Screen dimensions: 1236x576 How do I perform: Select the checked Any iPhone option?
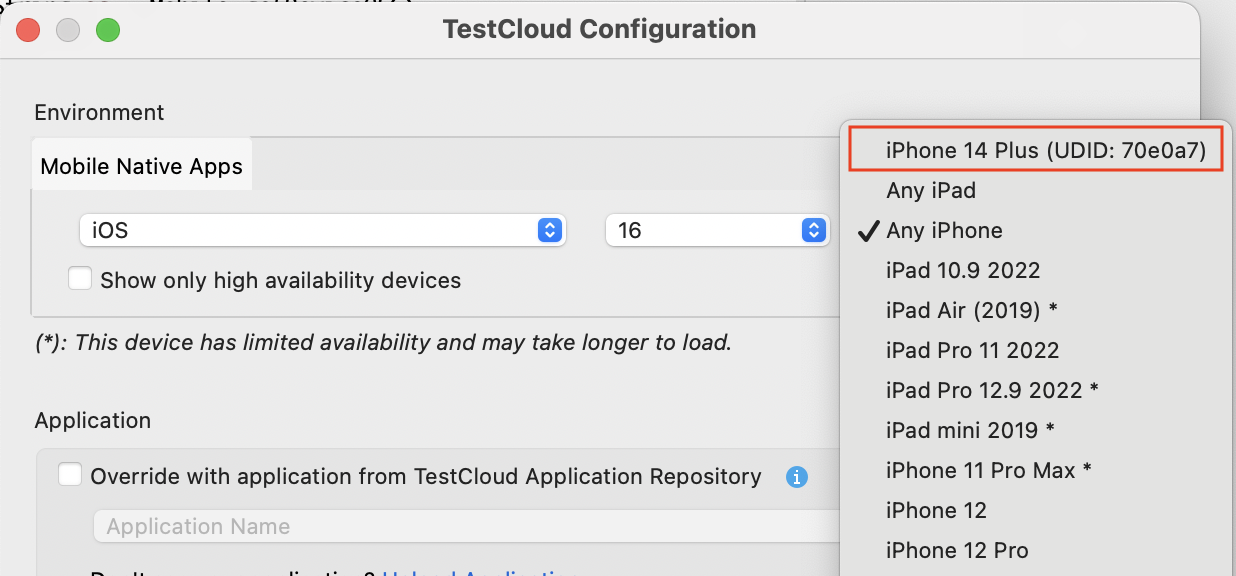[x=944, y=230]
